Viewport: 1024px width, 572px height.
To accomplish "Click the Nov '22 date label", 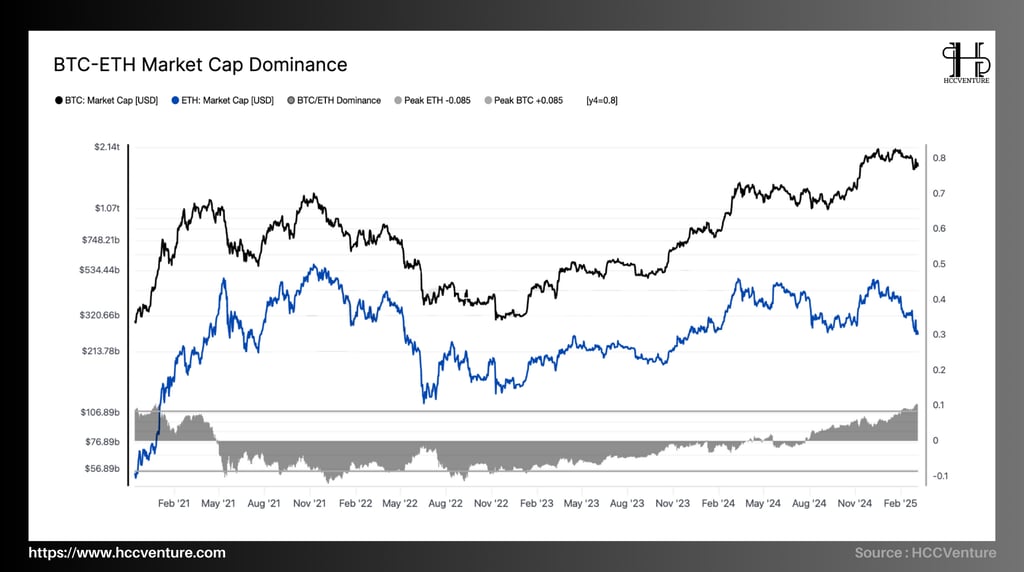I will (491, 503).
